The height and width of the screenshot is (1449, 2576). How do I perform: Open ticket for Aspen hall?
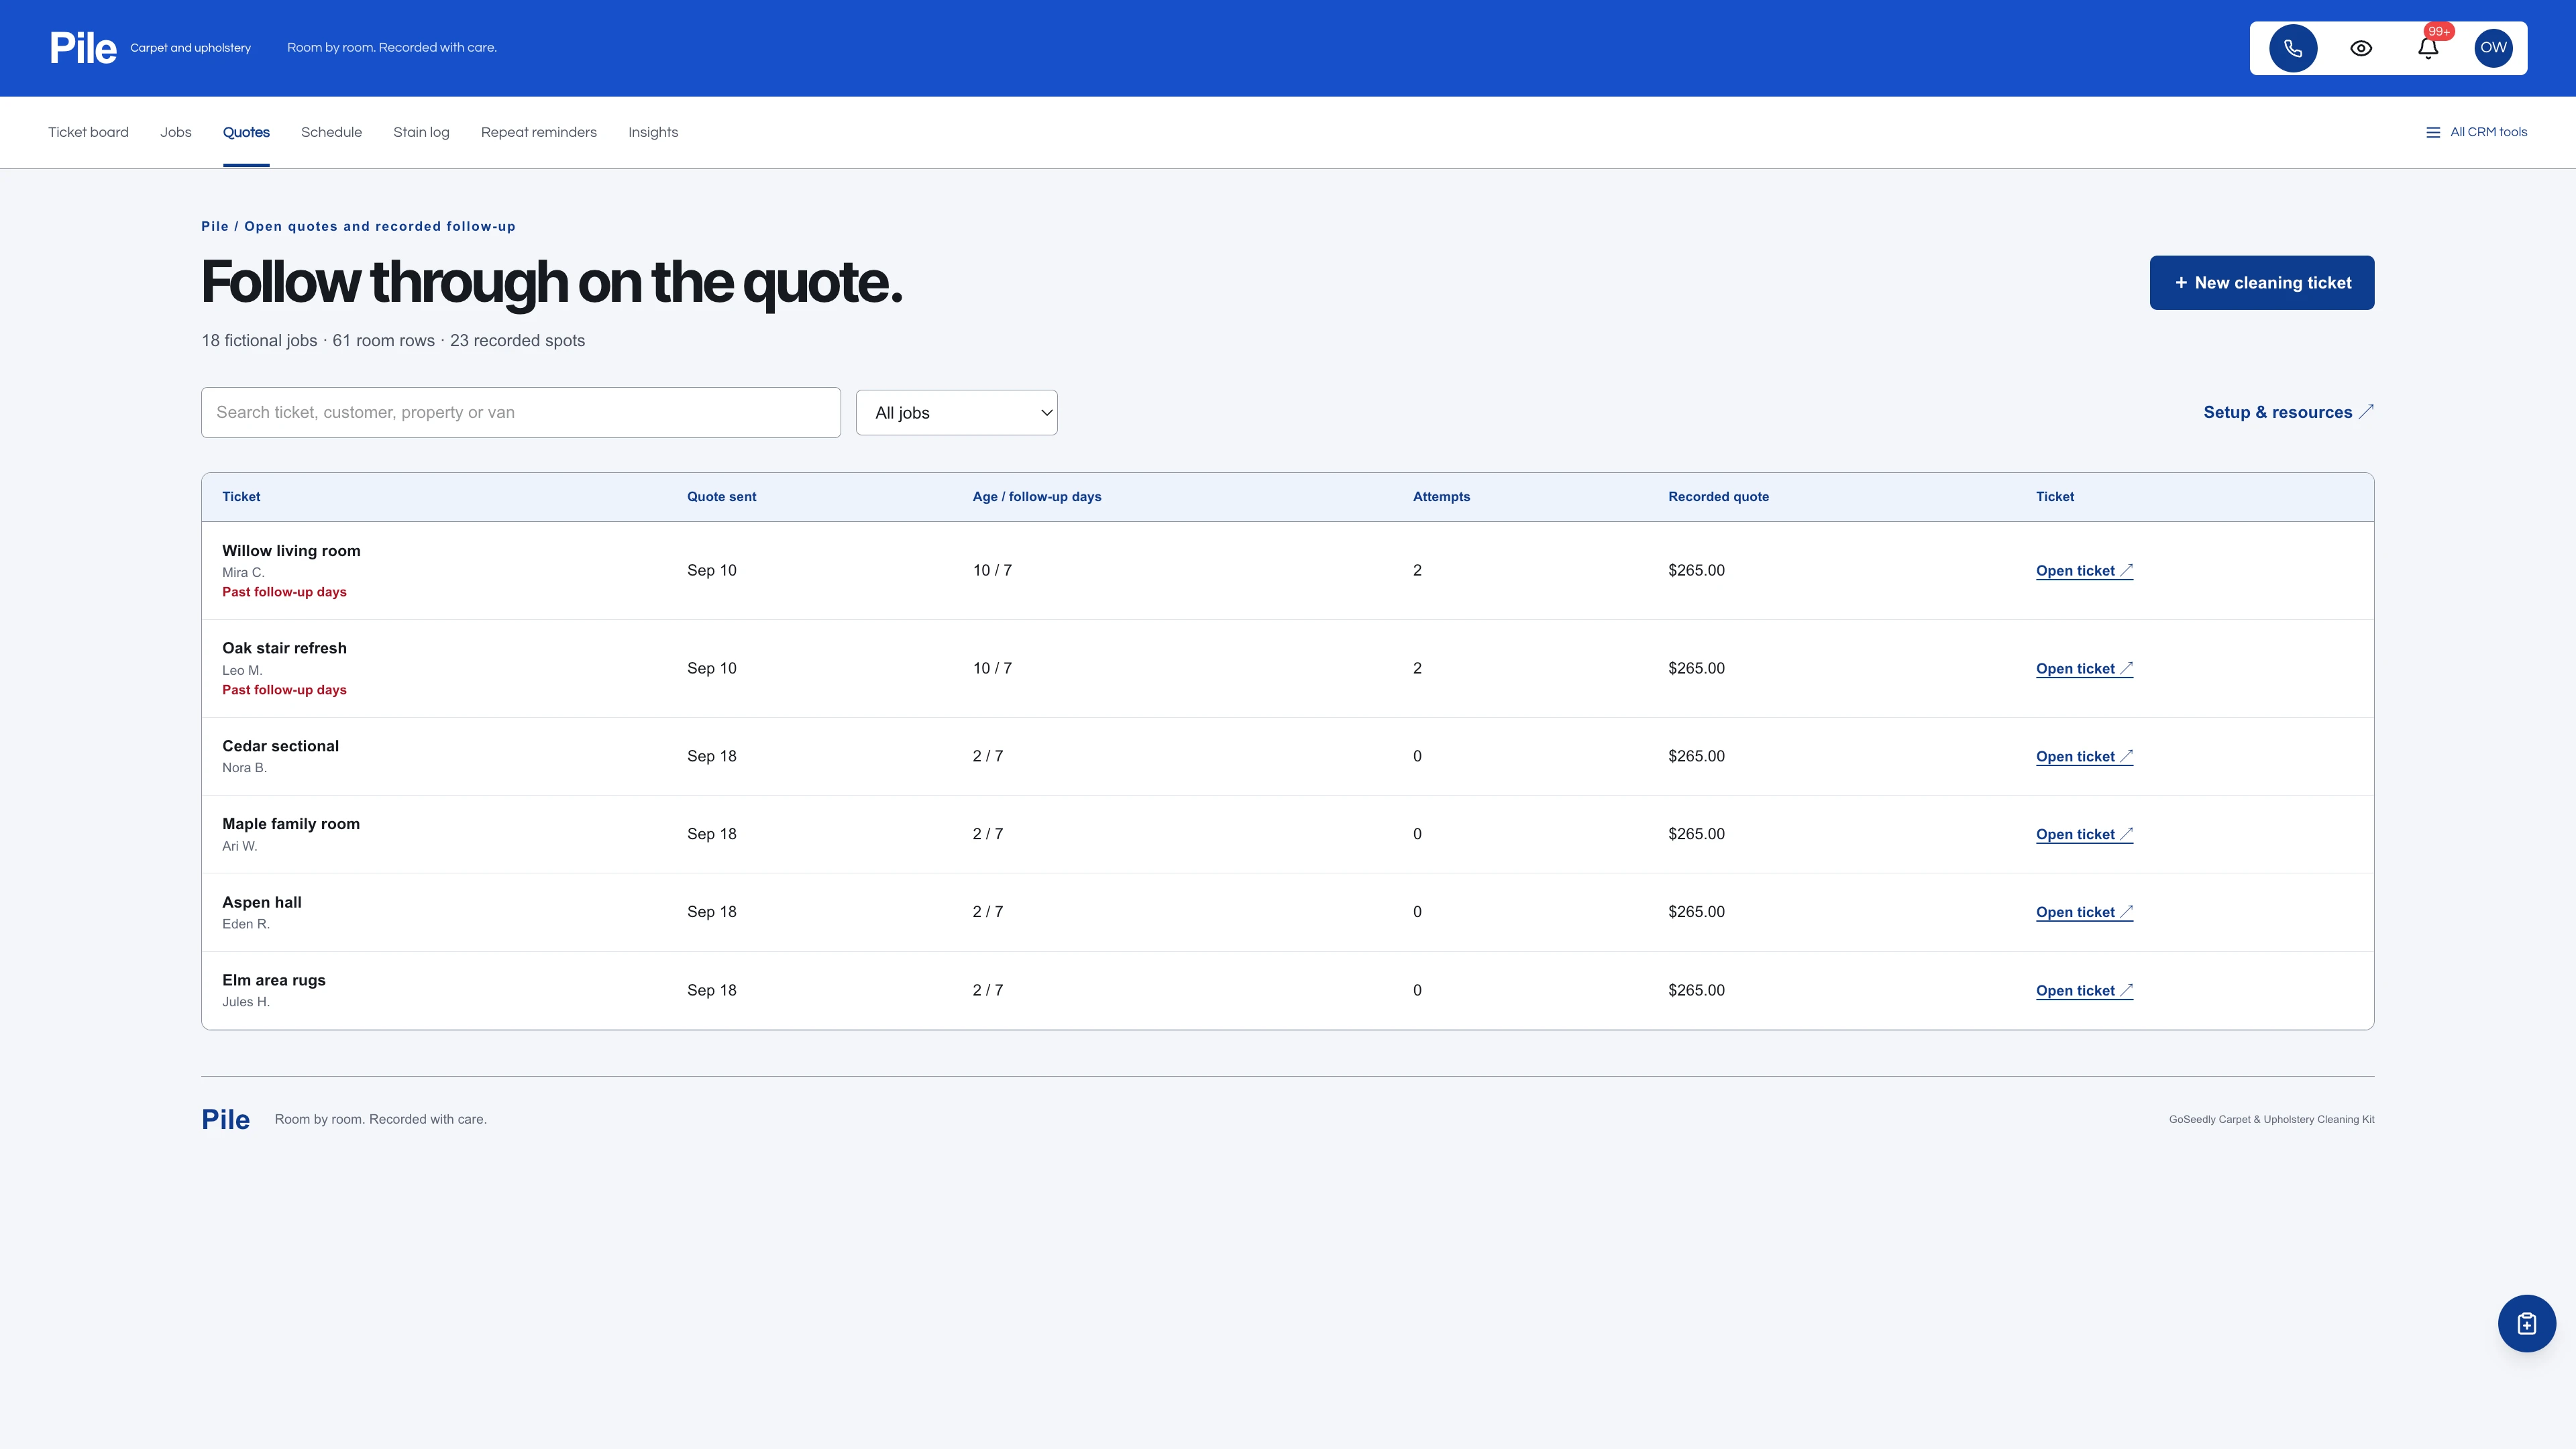pyautogui.click(x=2084, y=913)
